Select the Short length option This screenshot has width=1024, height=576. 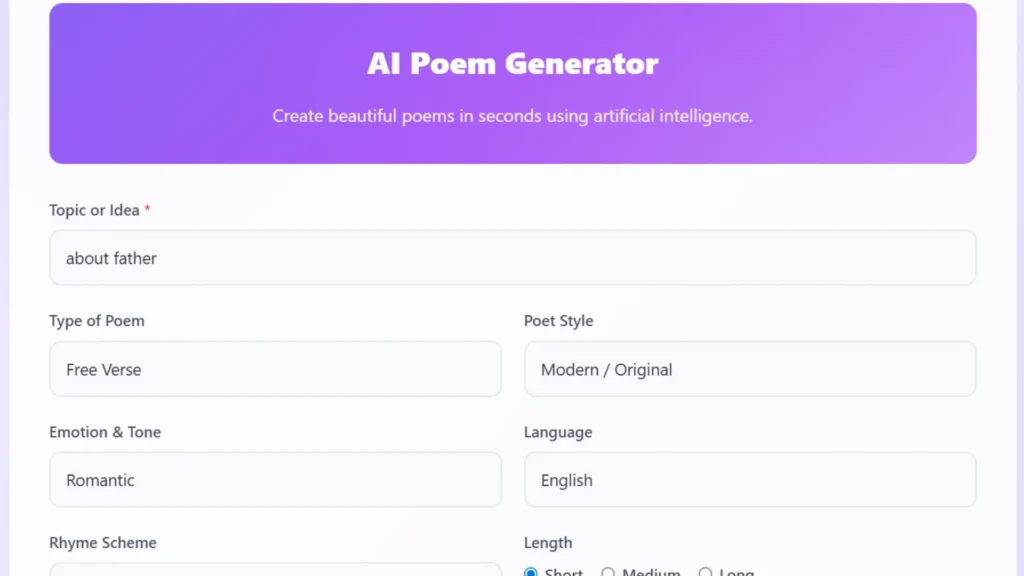pyautogui.click(x=531, y=572)
